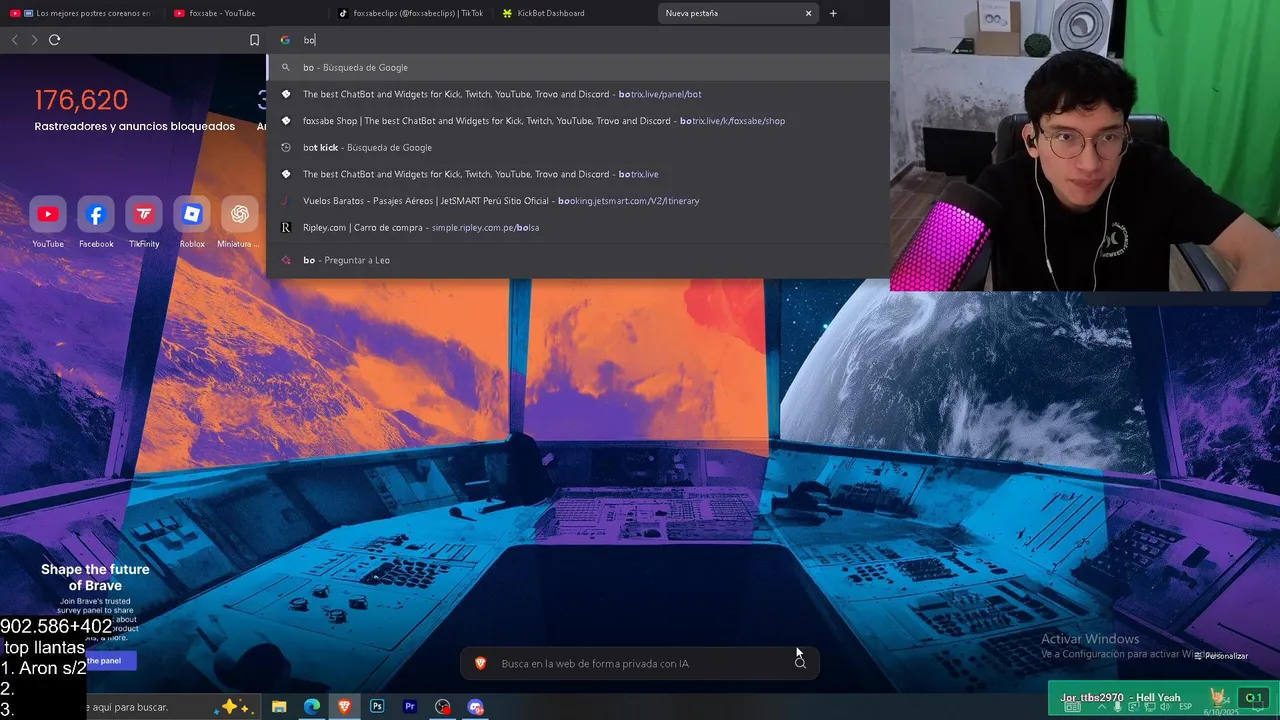Open the Facebook shortcut tile
Viewport: 1280px width, 720px height.
click(x=96, y=214)
